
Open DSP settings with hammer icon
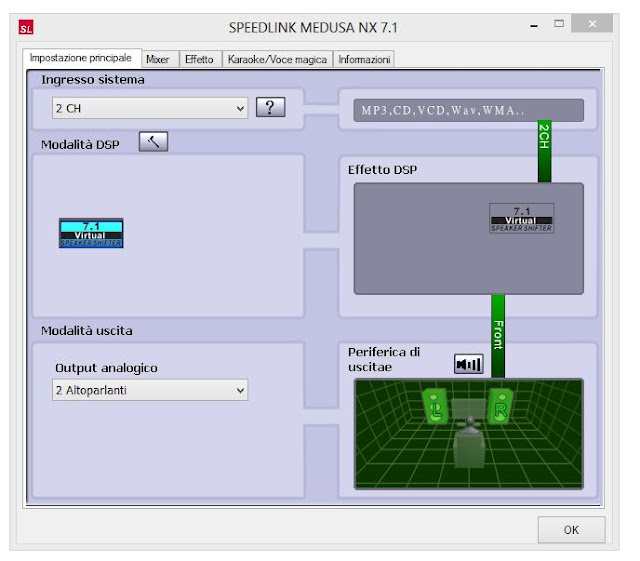[153, 142]
